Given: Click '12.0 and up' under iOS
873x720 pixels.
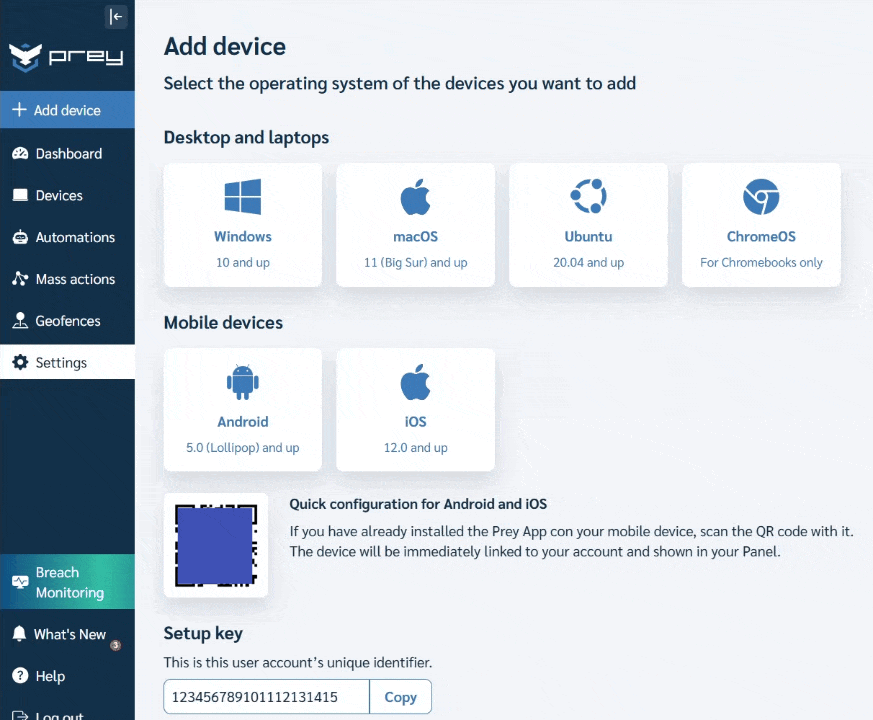Looking at the screenshot, I should click(x=415, y=448).
